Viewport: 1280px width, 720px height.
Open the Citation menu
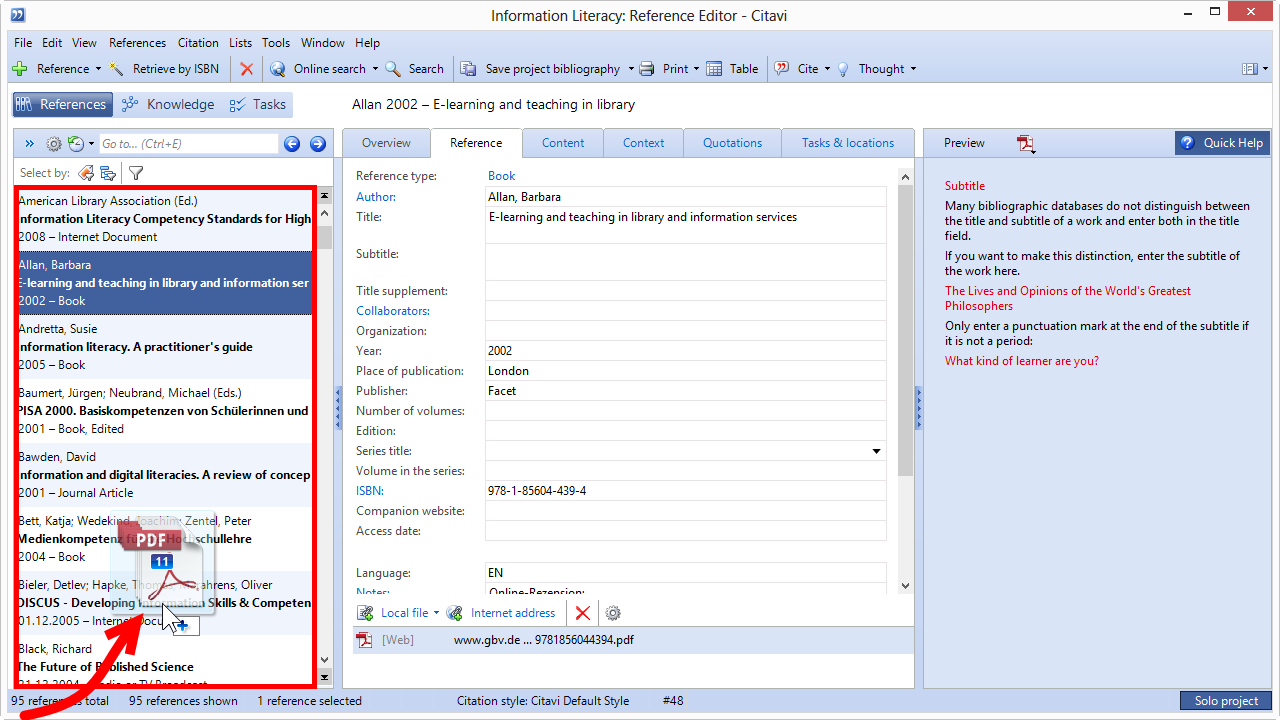[x=198, y=43]
